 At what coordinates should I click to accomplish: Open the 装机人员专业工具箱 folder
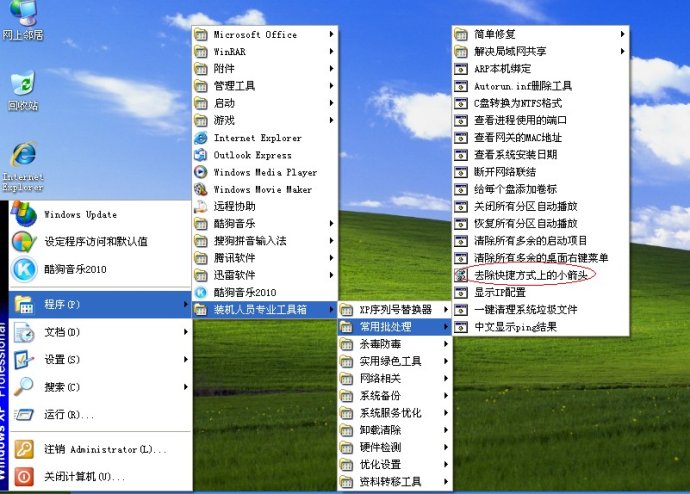coord(265,310)
